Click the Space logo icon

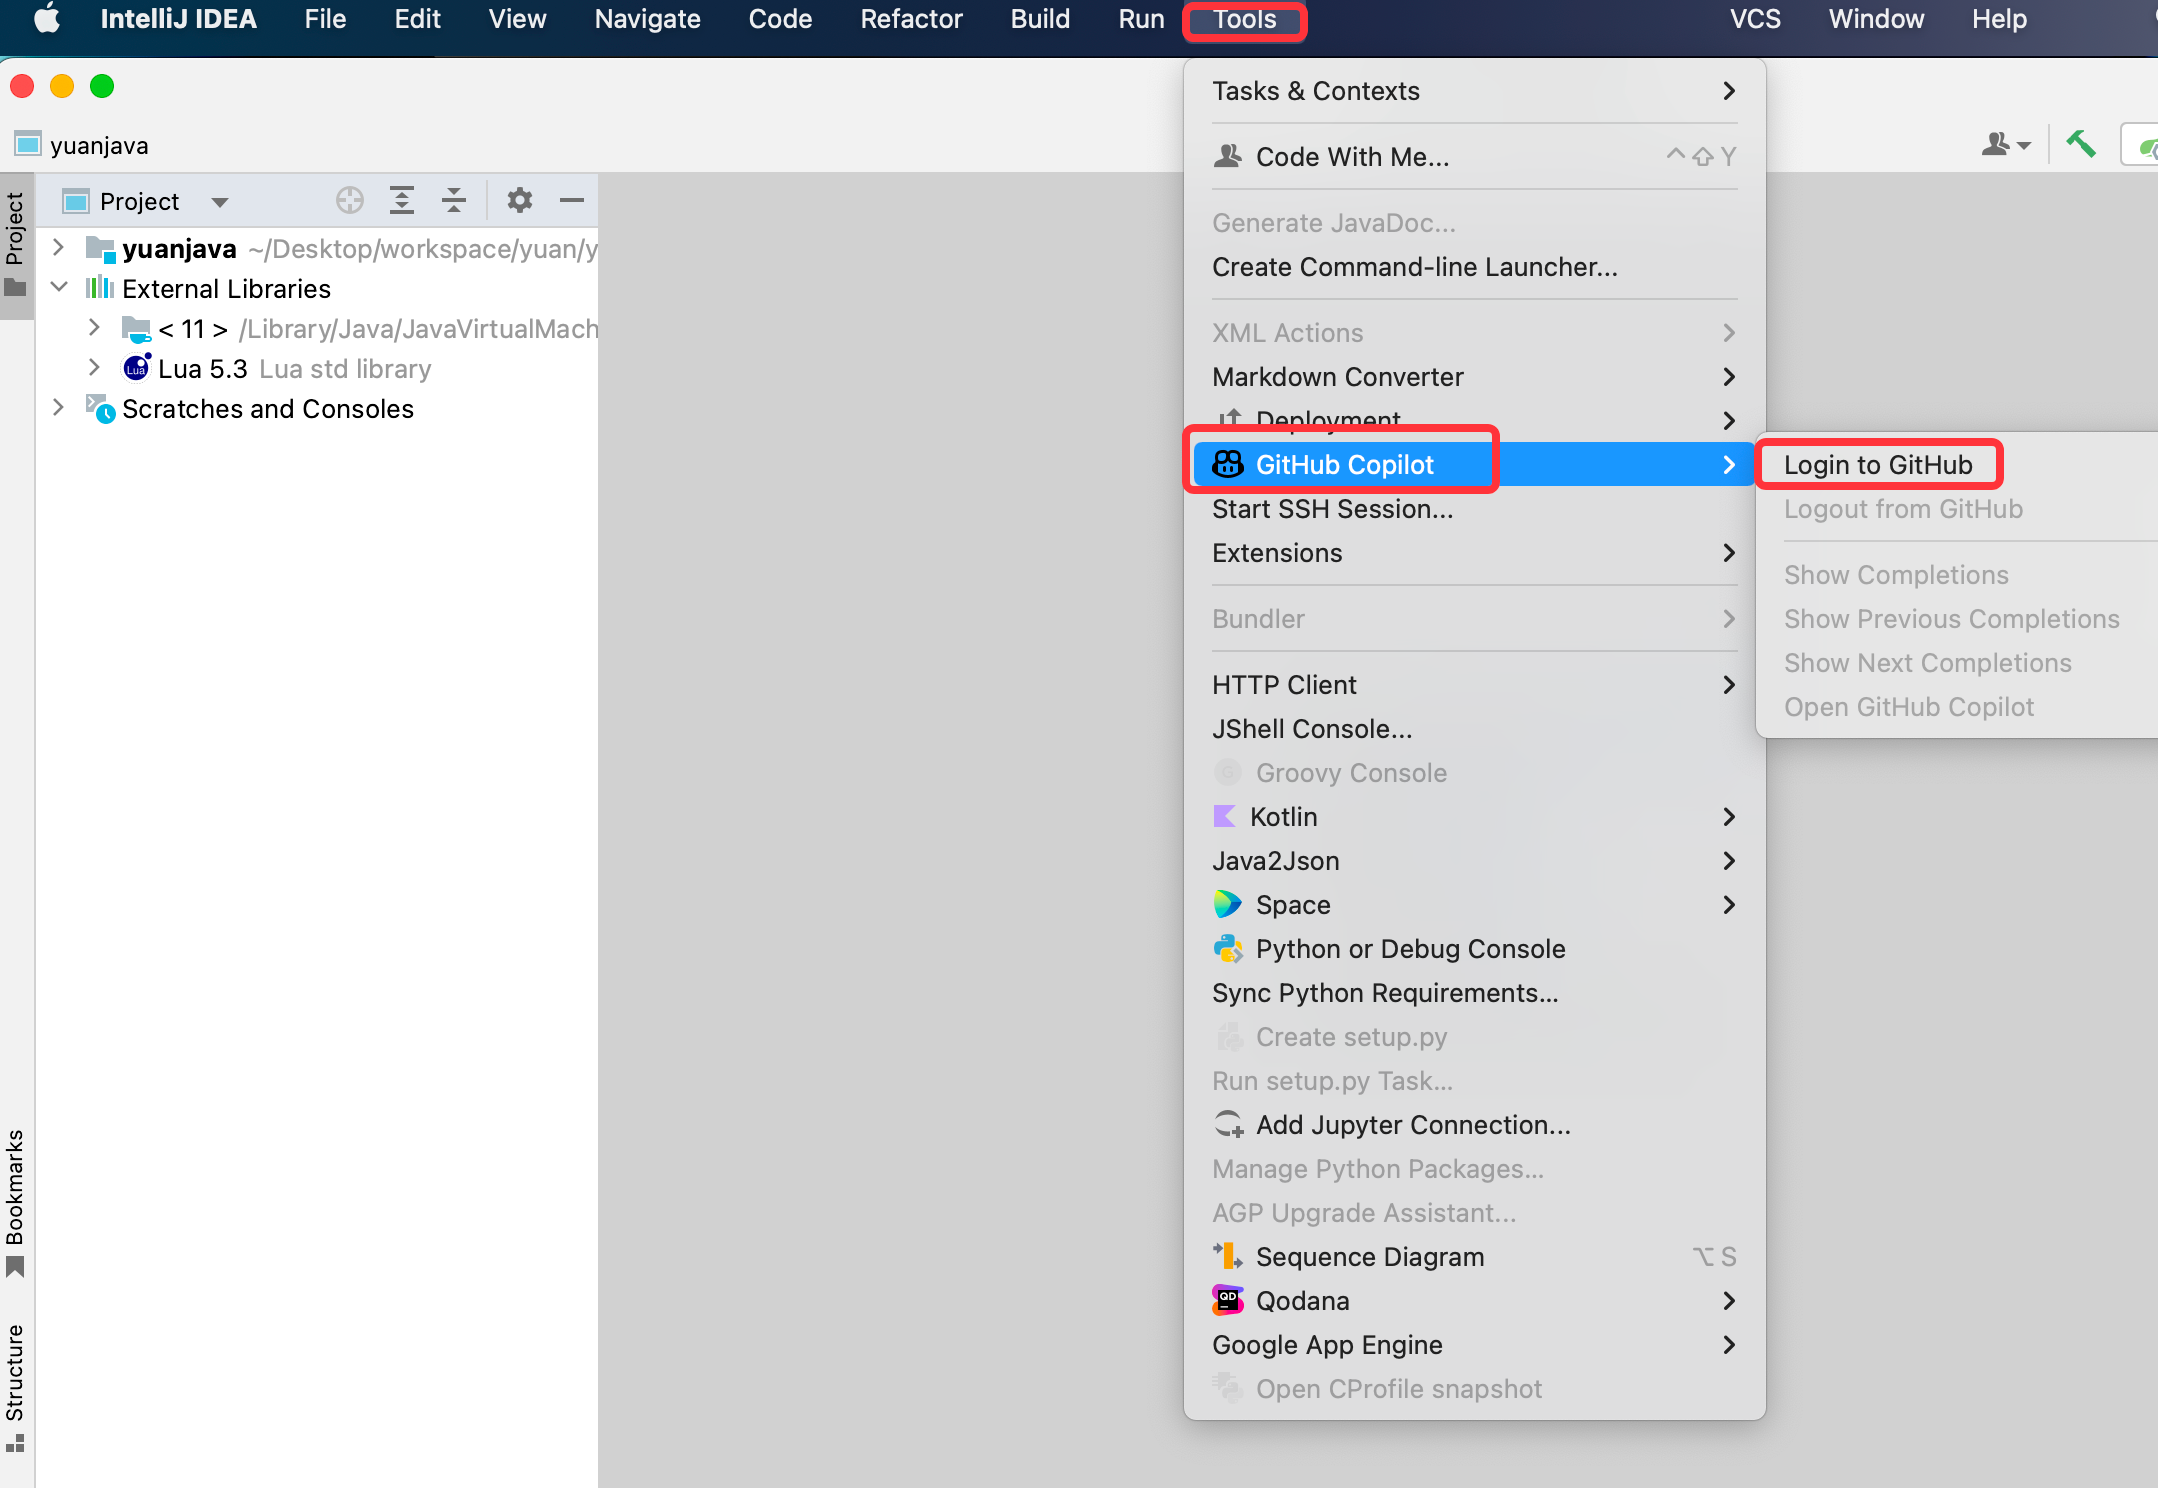click(x=1228, y=905)
